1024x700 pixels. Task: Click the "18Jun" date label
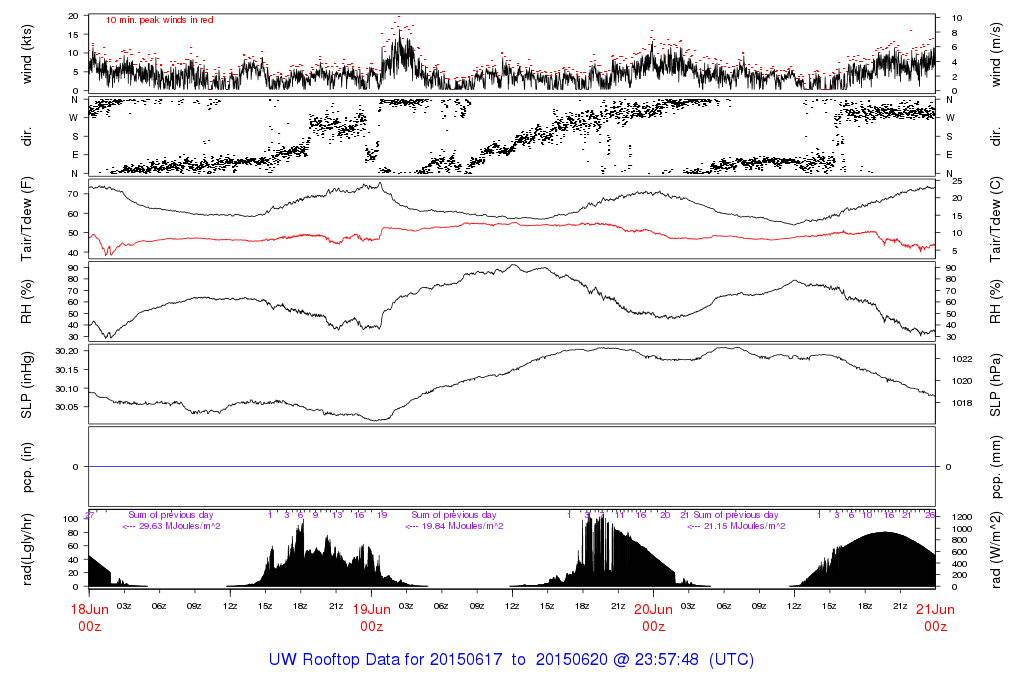(89, 609)
